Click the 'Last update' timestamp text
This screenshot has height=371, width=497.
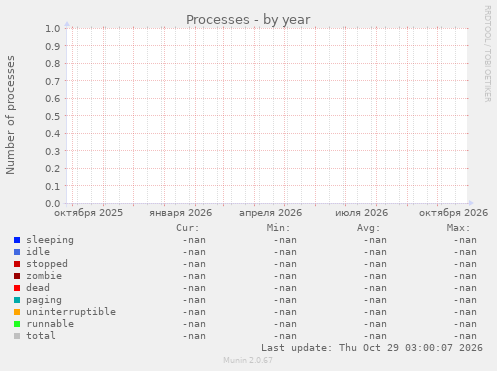[372, 348]
